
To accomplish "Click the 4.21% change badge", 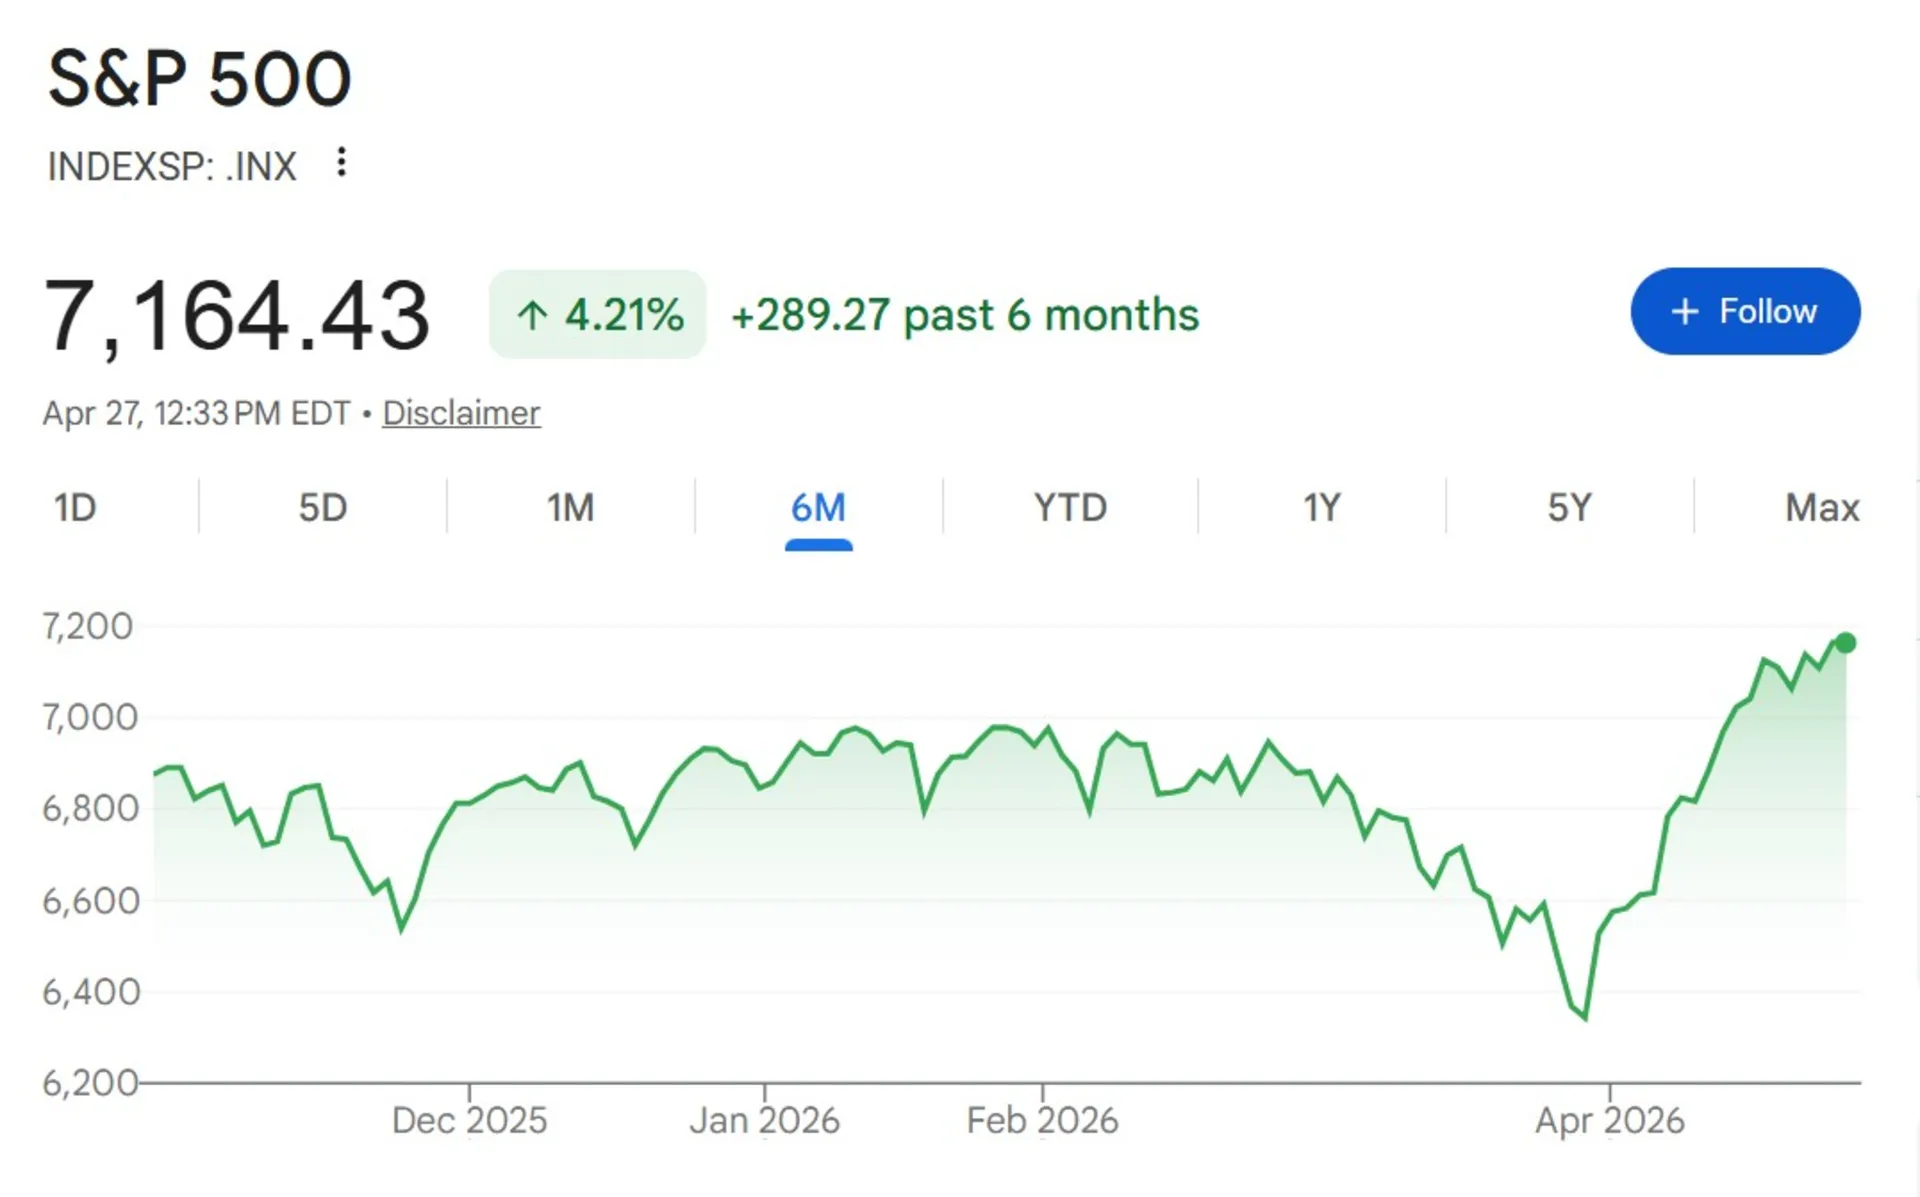I will (598, 315).
